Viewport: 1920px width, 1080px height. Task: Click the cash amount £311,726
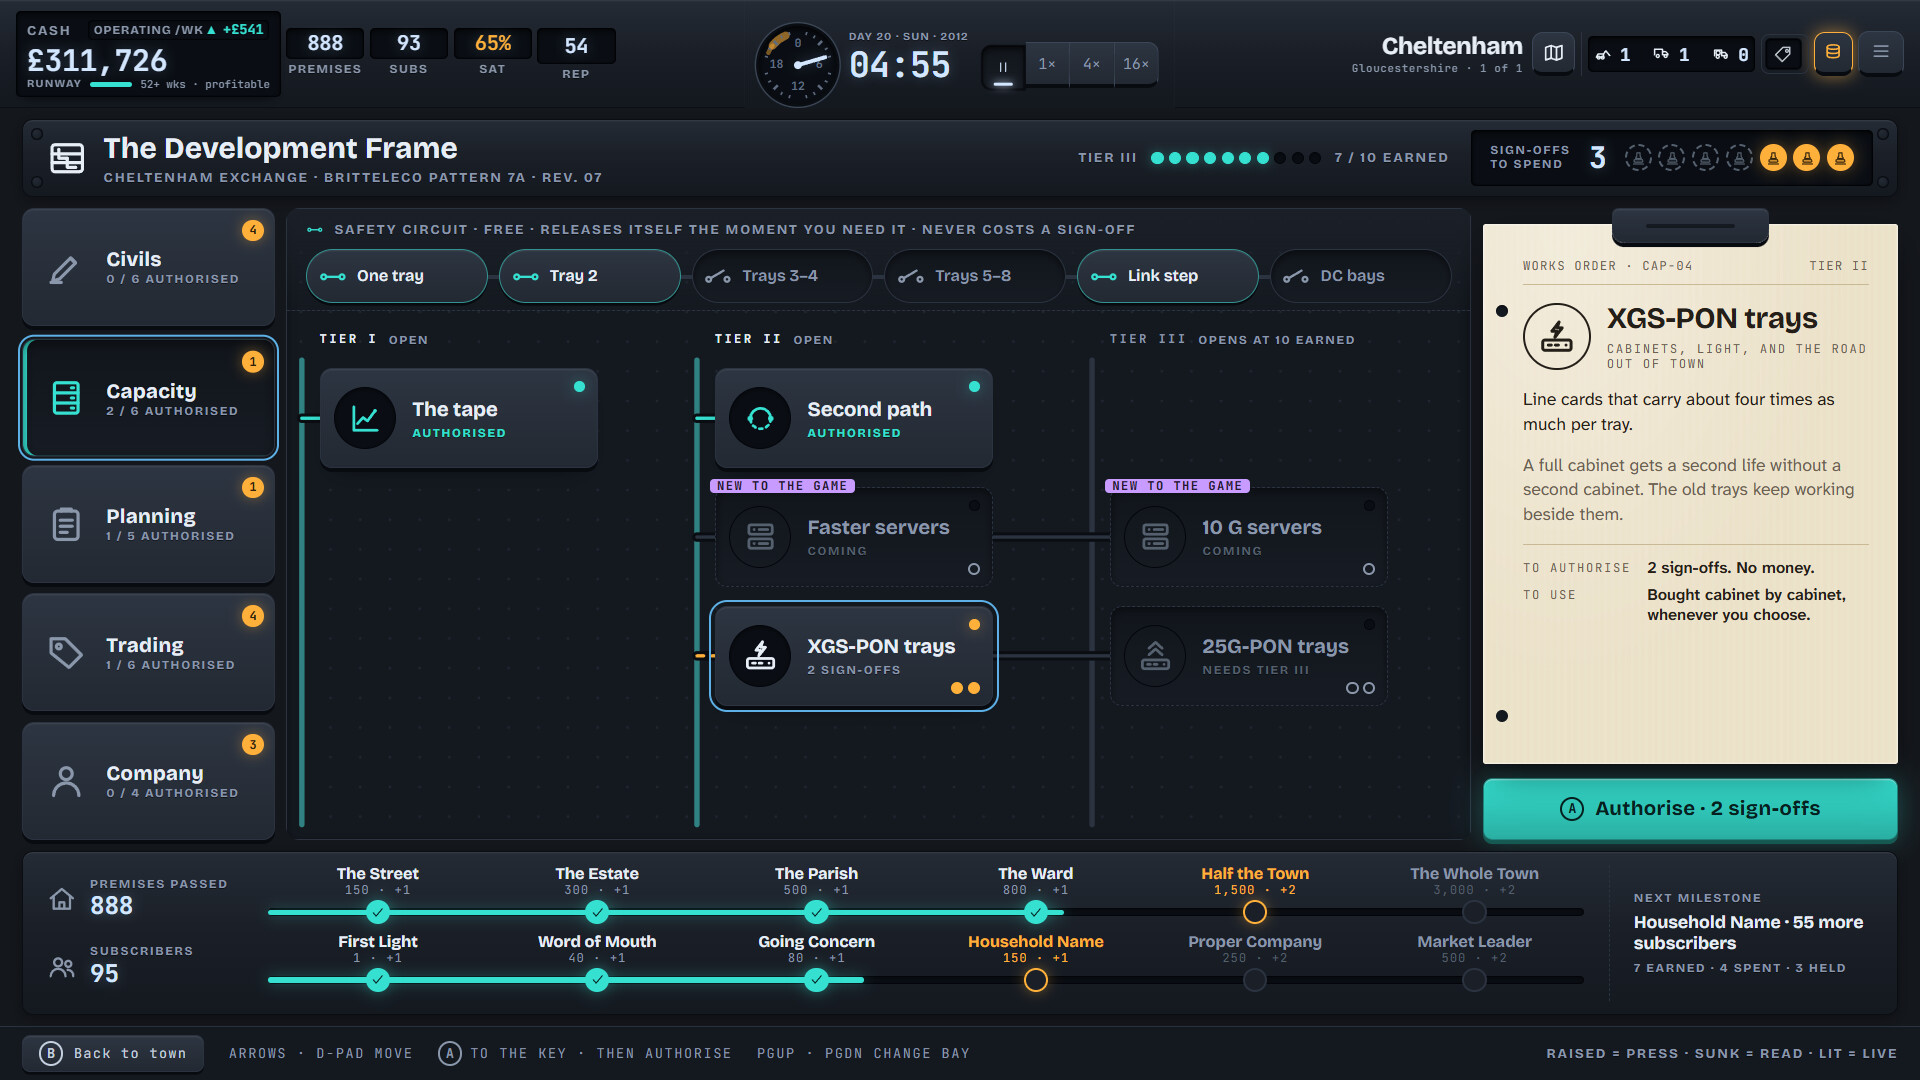(x=97, y=61)
